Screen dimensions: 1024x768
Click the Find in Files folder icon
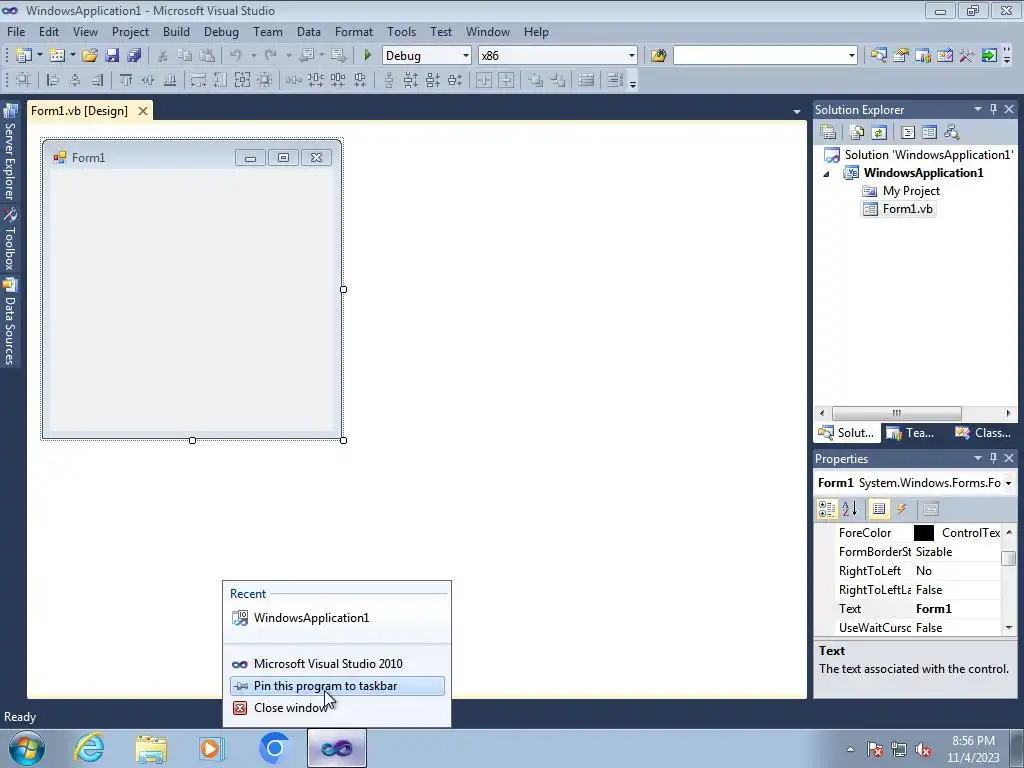(x=658, y=56)
